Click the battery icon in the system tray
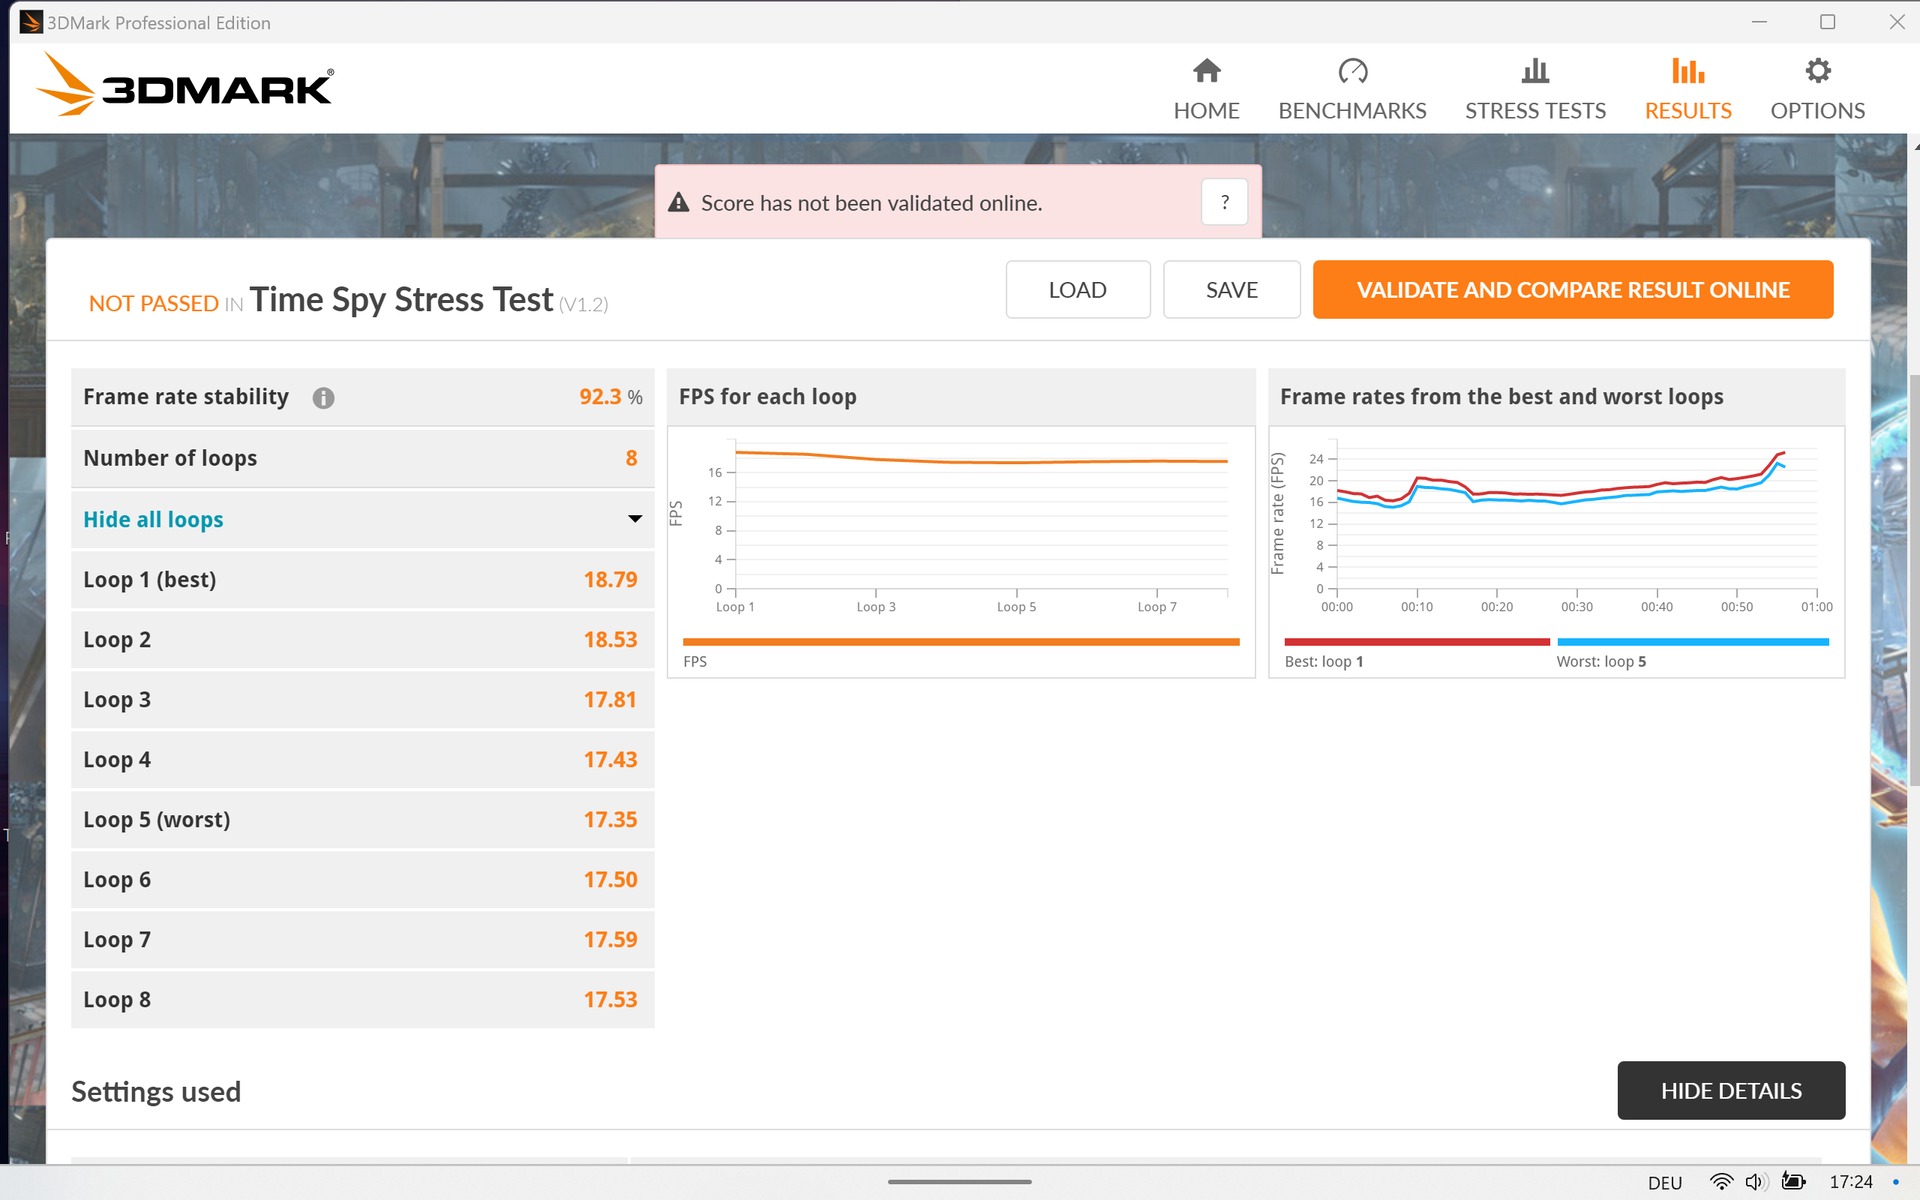The height and width of the screenshot is (1200, 1920). point(1794,1182)
